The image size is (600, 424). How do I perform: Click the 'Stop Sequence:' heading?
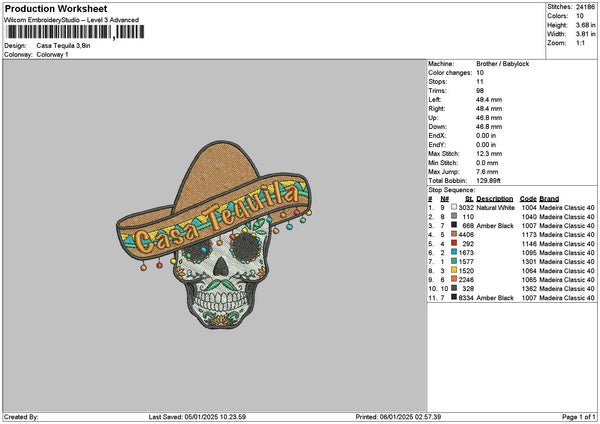(452, 190)
